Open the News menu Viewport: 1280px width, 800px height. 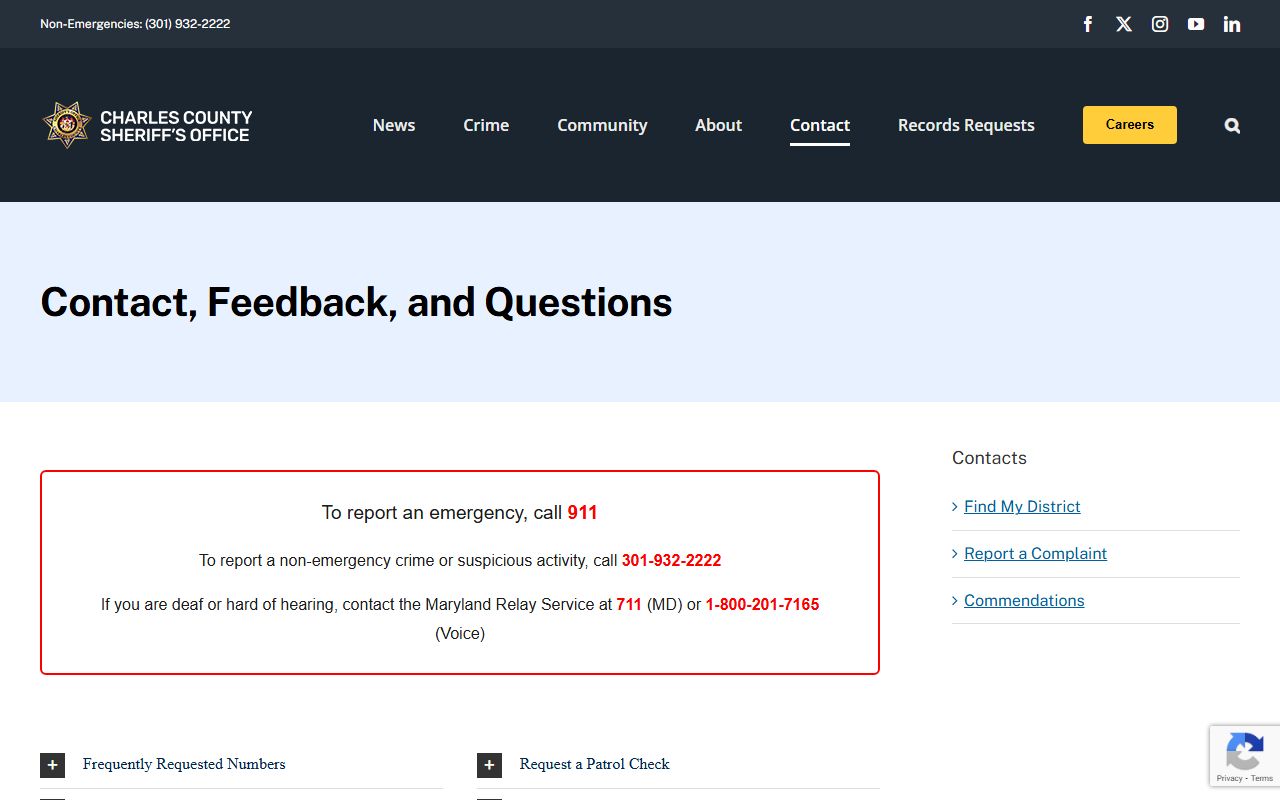(x=394, y=125)
